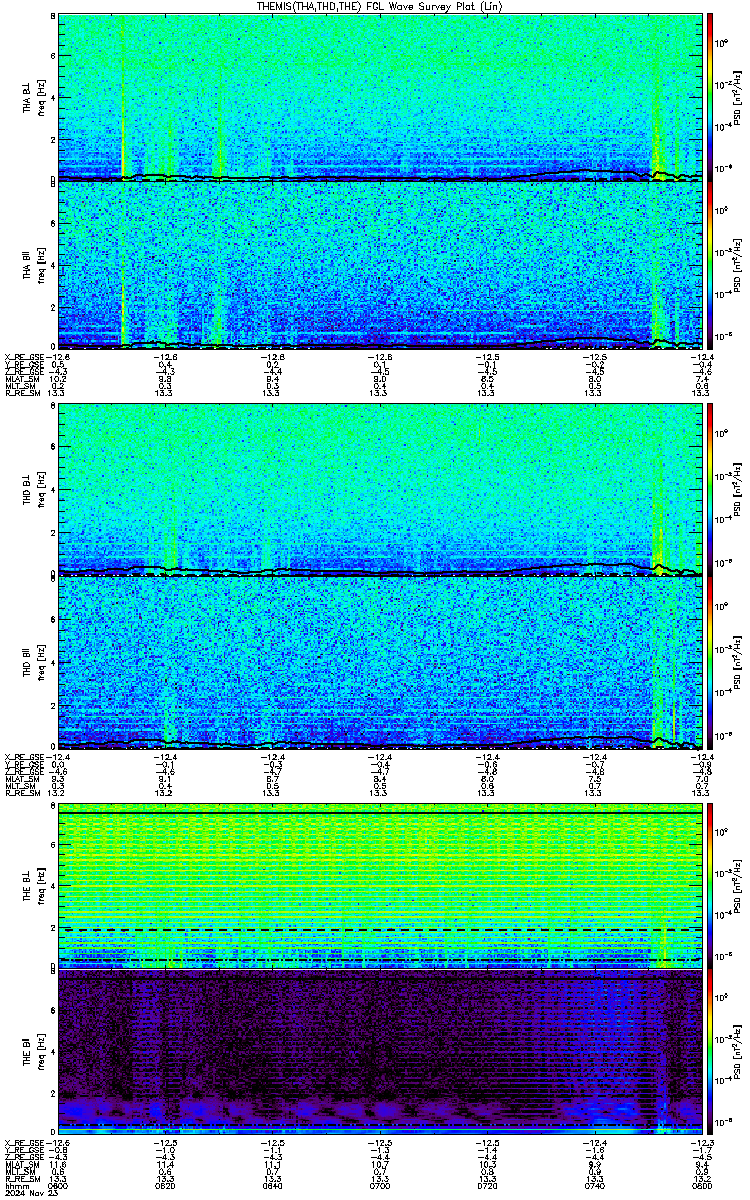Viewport: 750px width, 1200px height.
Task: Click the 0640 time tick label
Action: point(272,1186)
